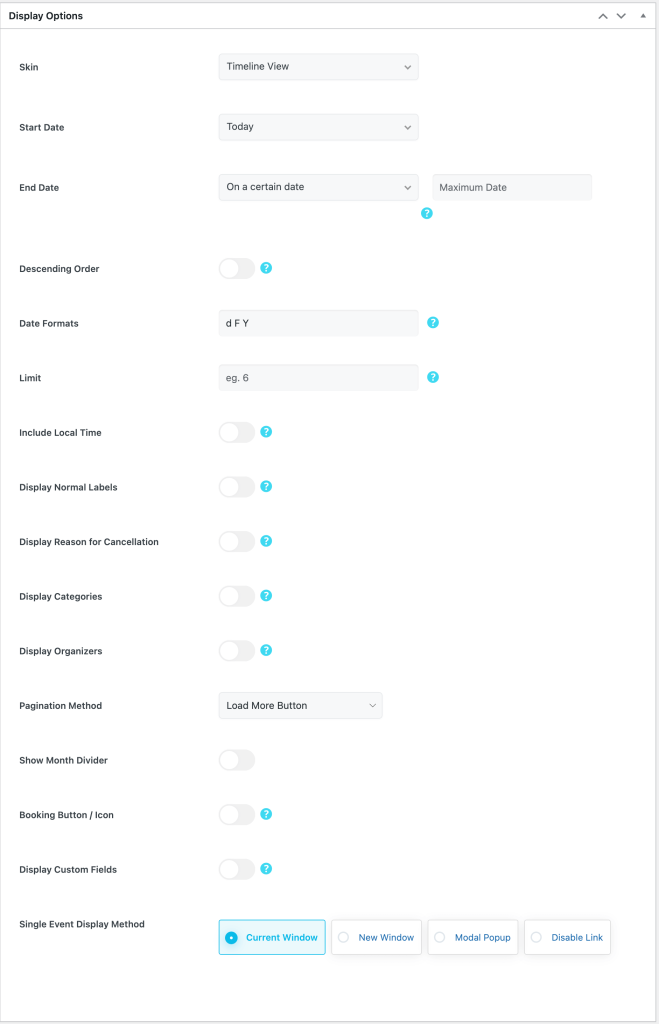This screenshot has width=659, height=1024.
Task: Select the Modal Popup option
Action: coord(472,937)
